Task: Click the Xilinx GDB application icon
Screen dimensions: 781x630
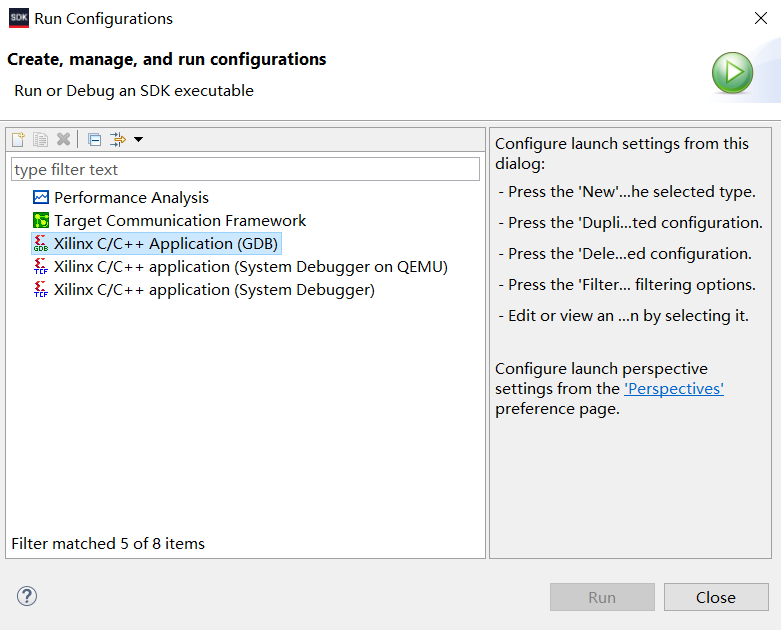Action: point(41,244)
